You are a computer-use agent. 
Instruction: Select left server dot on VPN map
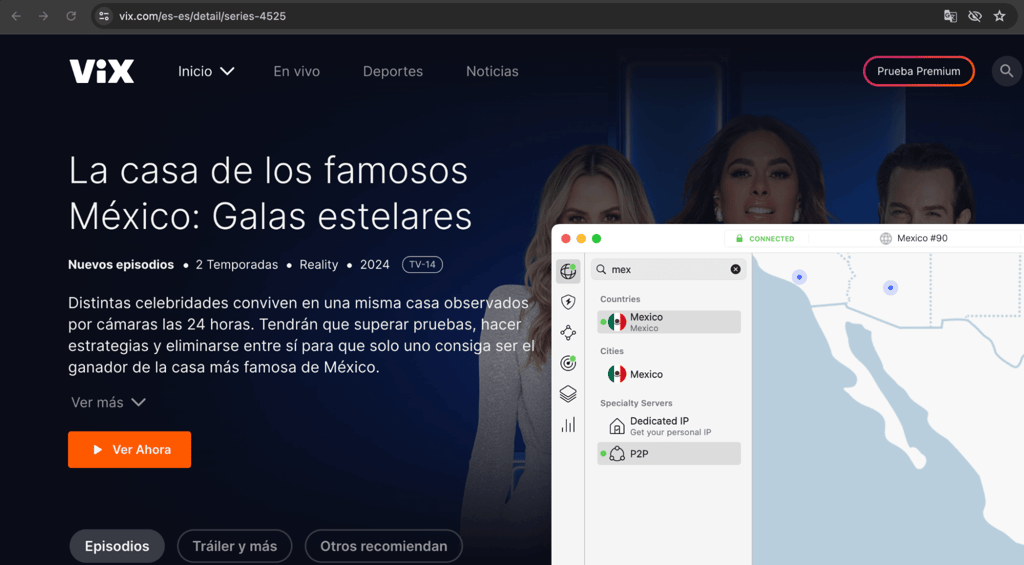tap(799, 277)
